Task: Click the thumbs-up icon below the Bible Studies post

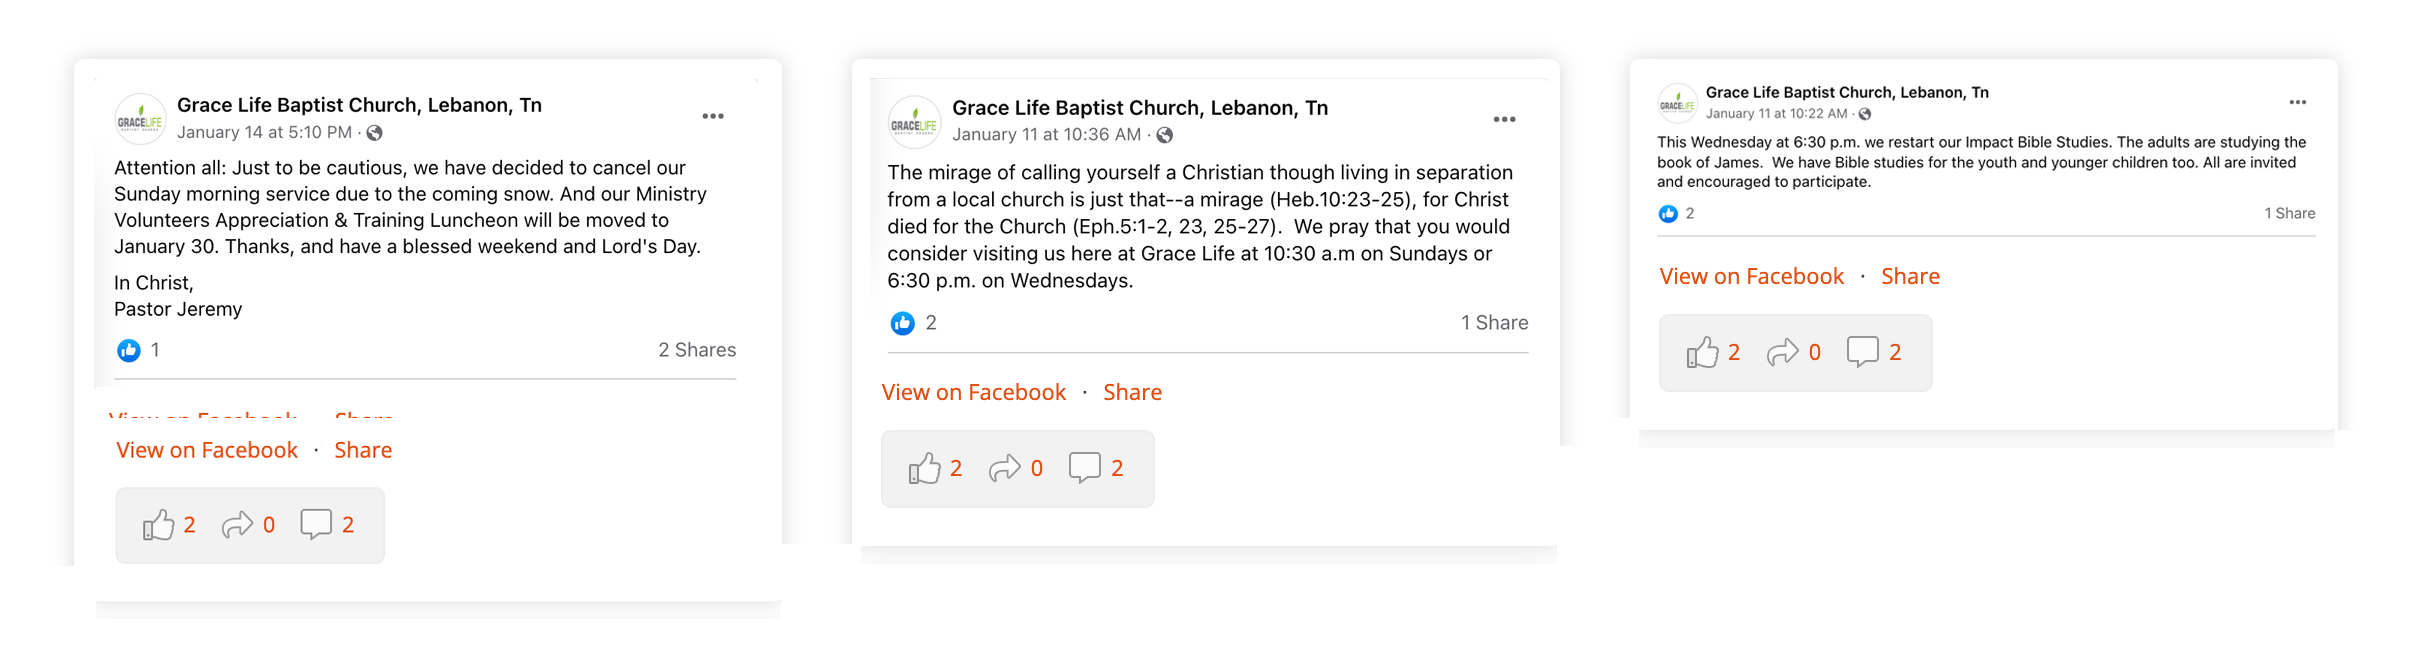Action: point(1702,352)
